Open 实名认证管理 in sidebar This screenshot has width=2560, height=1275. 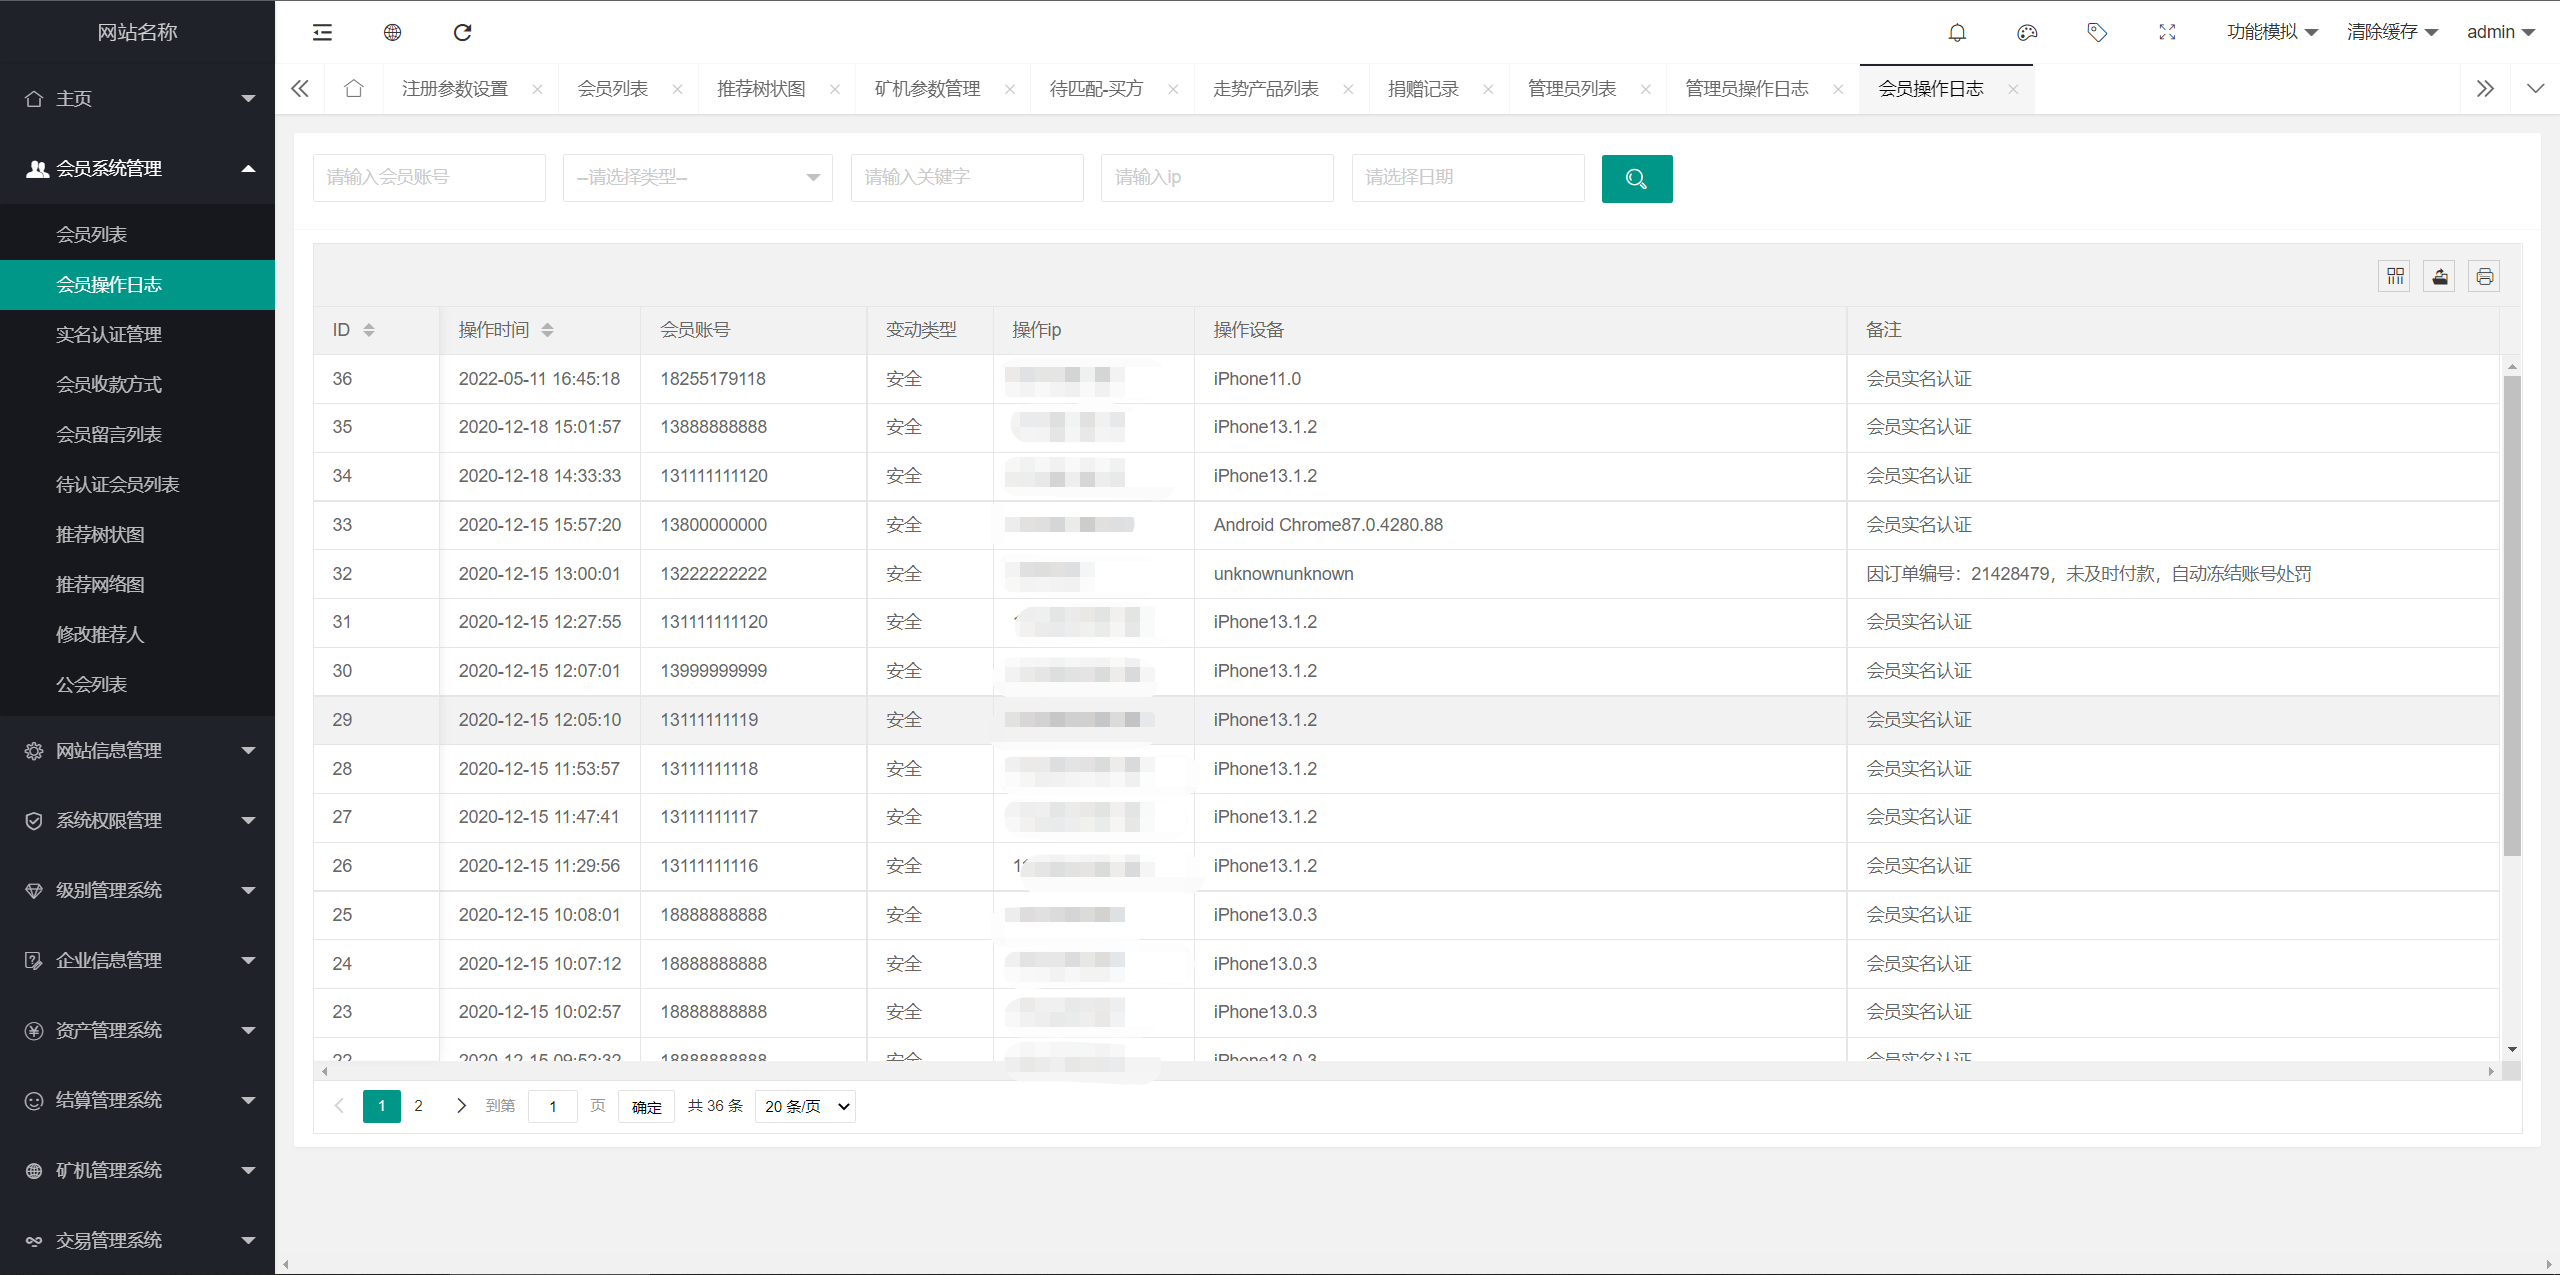click(x=110, y=334)
